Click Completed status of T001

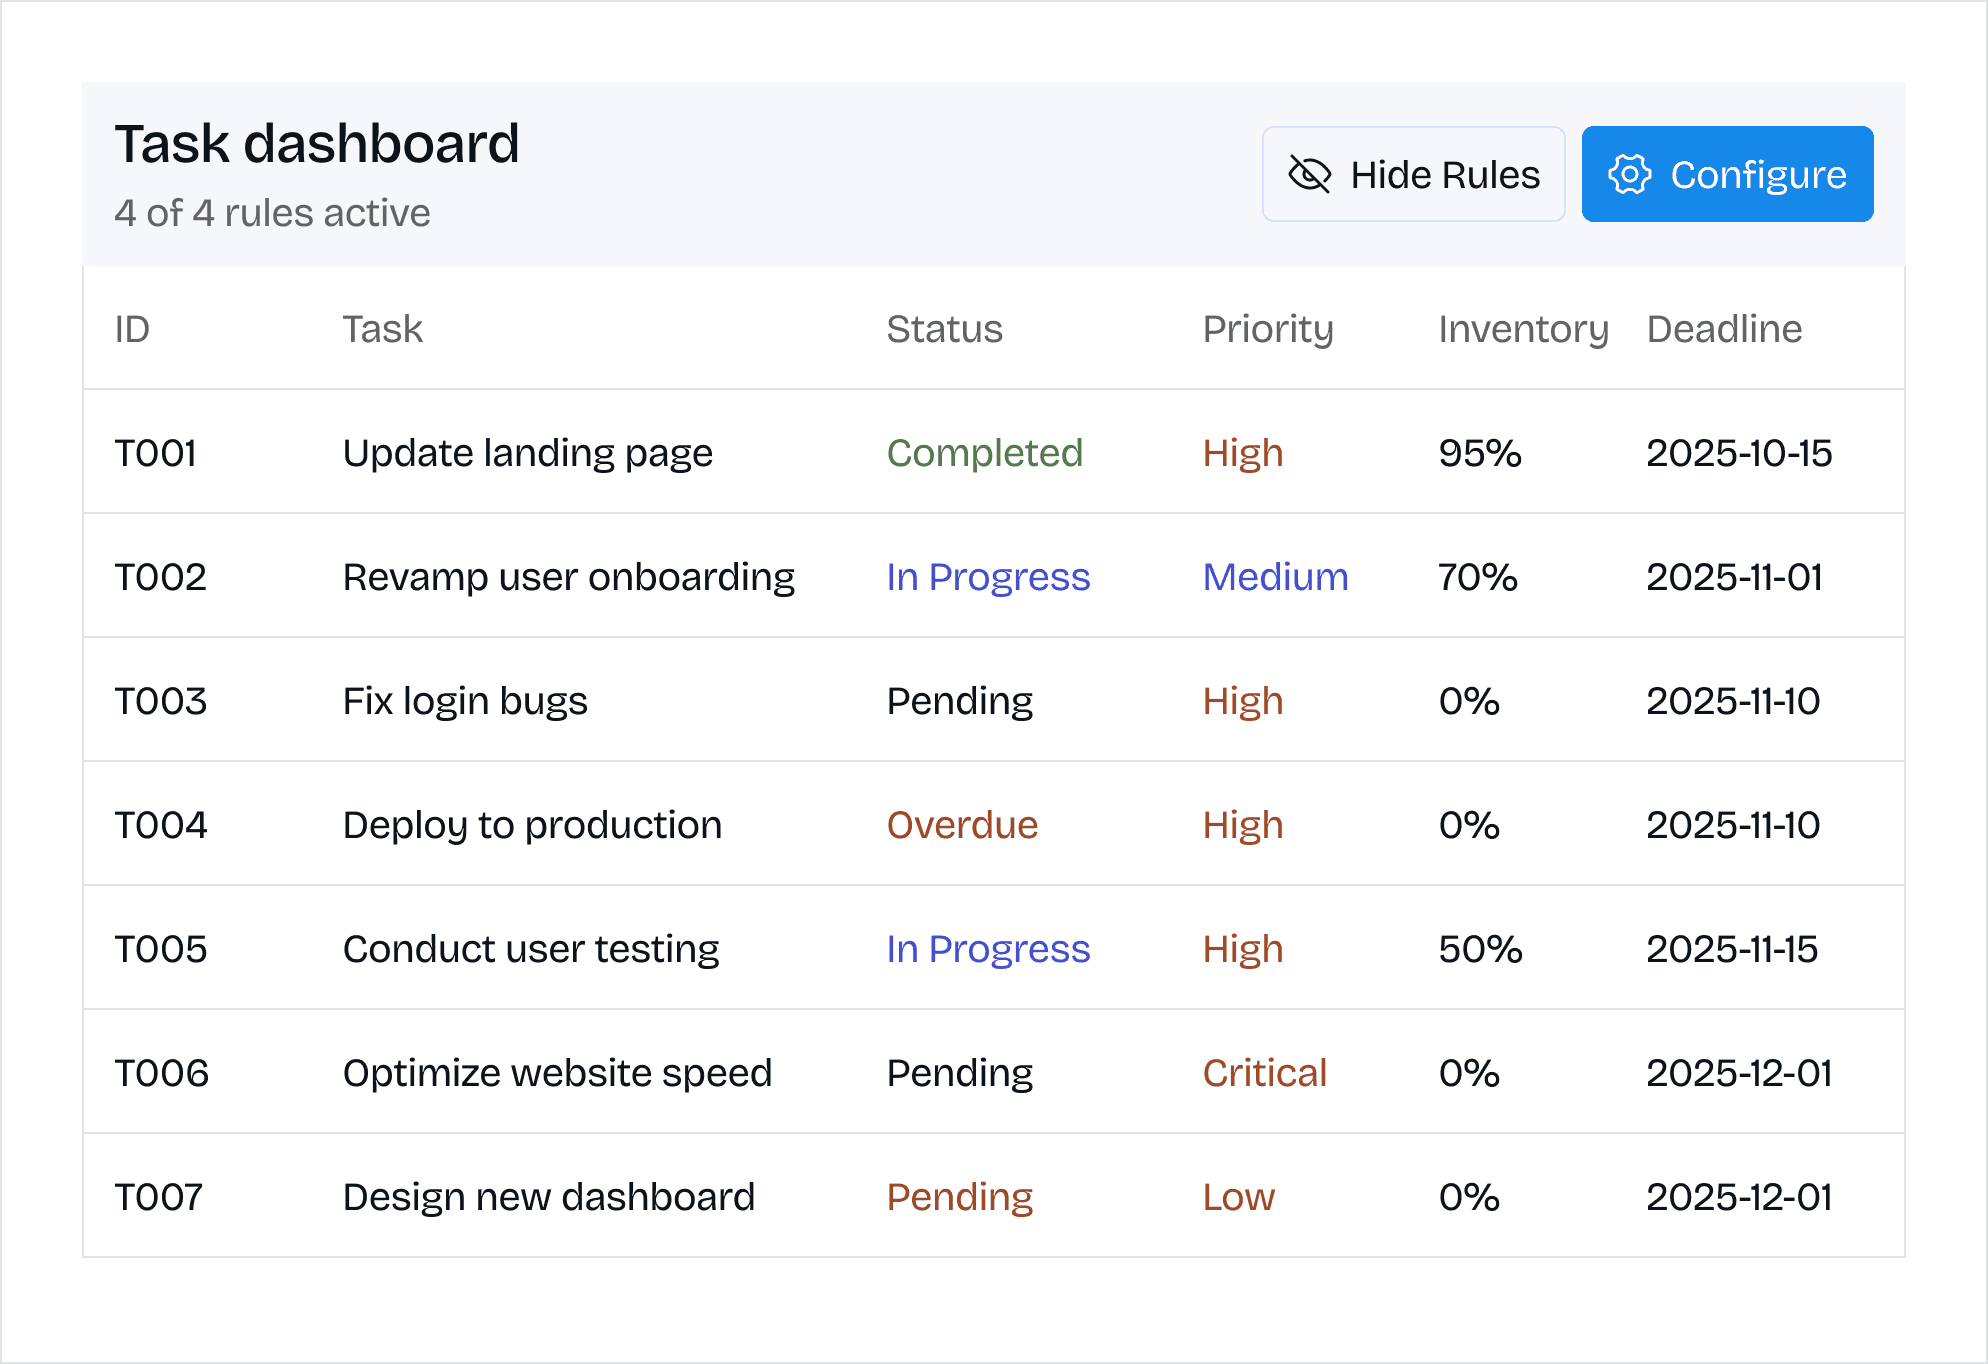(984, 453)
